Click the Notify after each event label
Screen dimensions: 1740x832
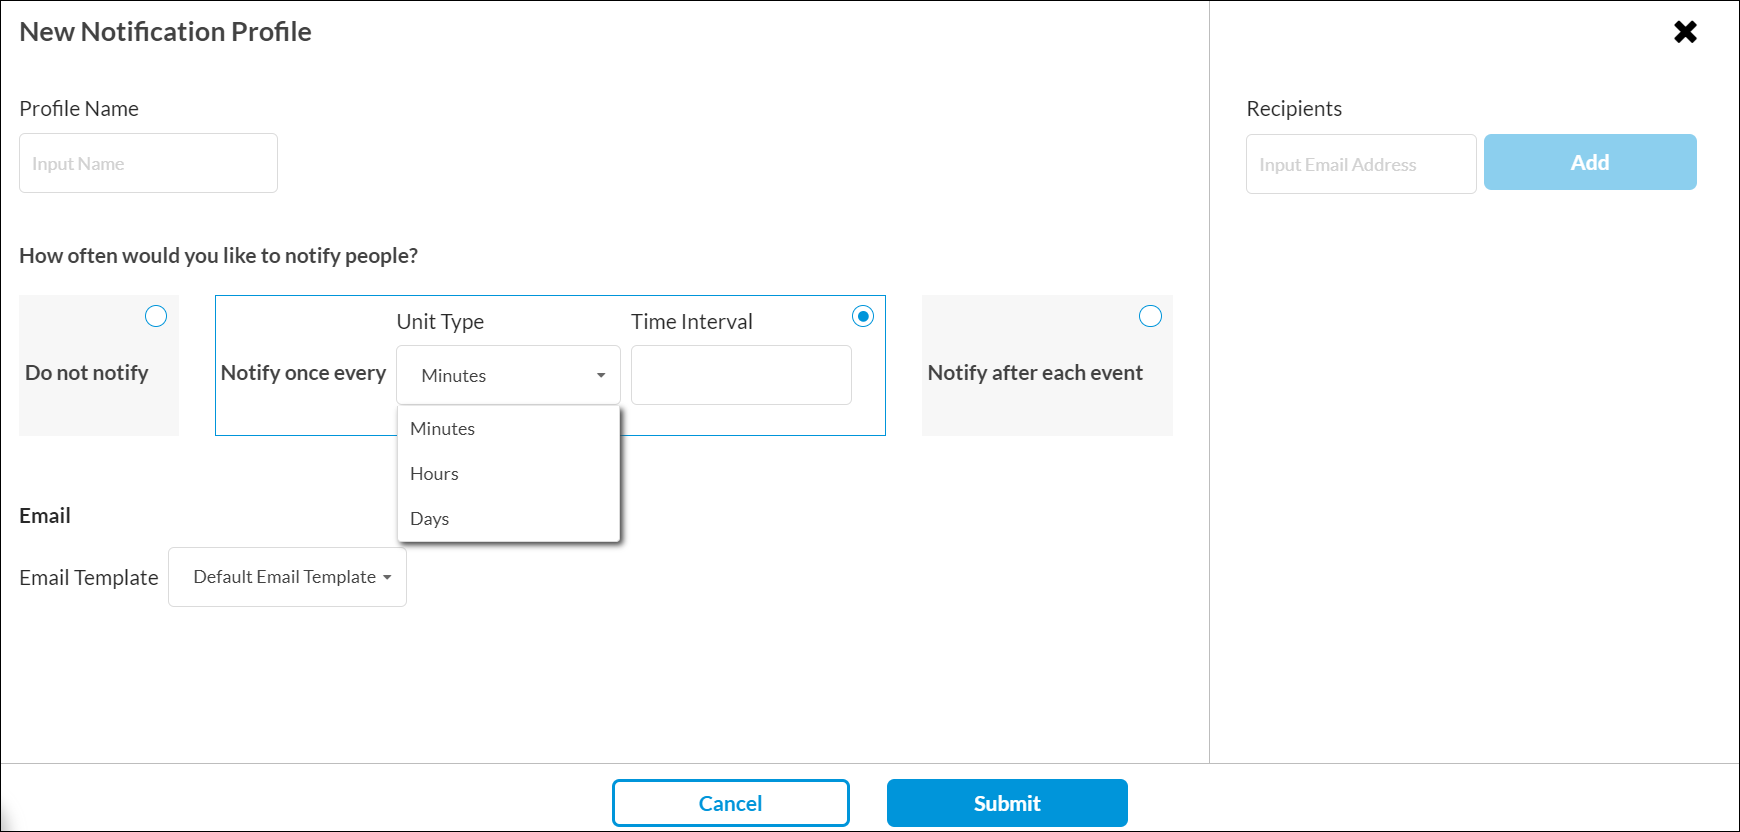(1035, 373)
